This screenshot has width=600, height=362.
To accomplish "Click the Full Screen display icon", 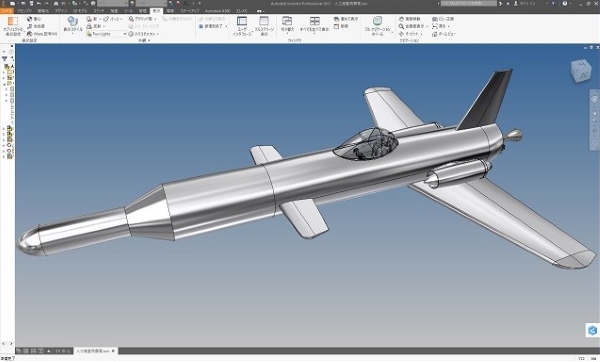I will [x=264, y=21].
